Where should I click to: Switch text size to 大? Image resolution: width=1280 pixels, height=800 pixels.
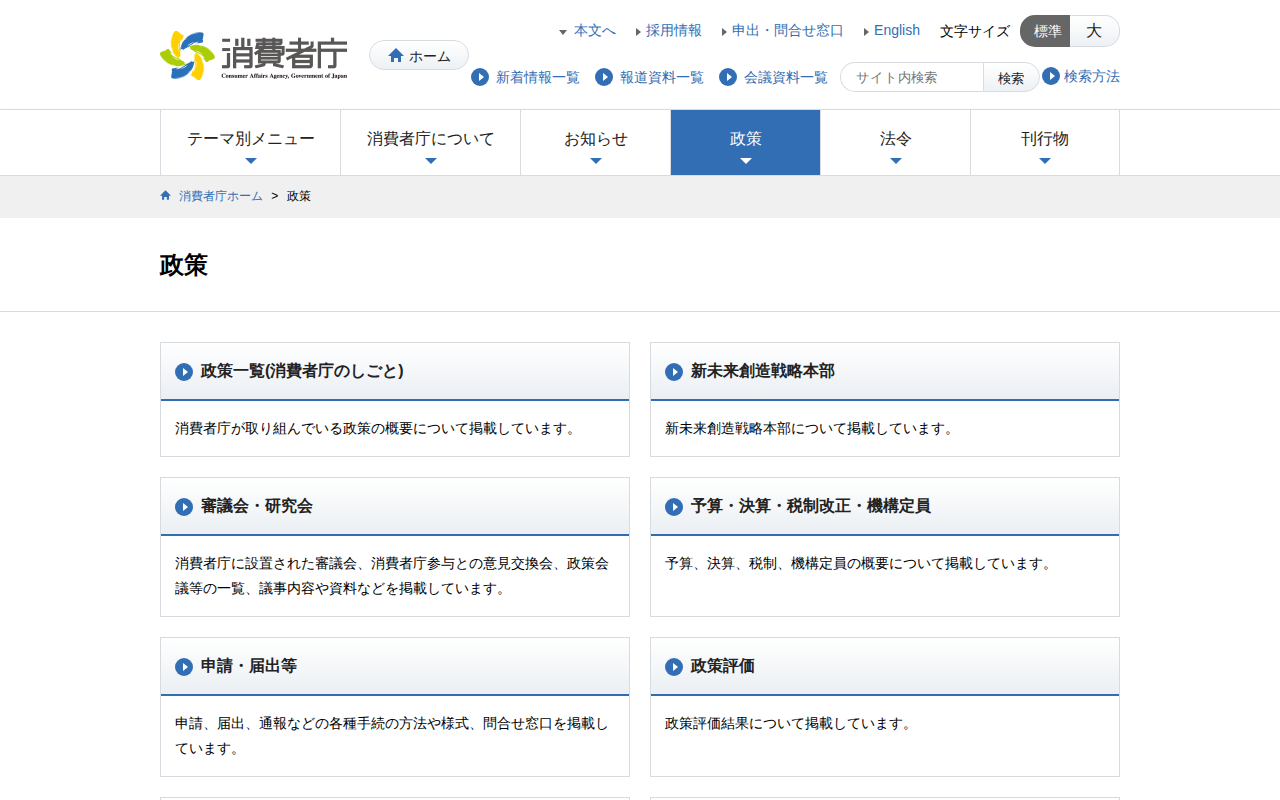click(1094, 31)
